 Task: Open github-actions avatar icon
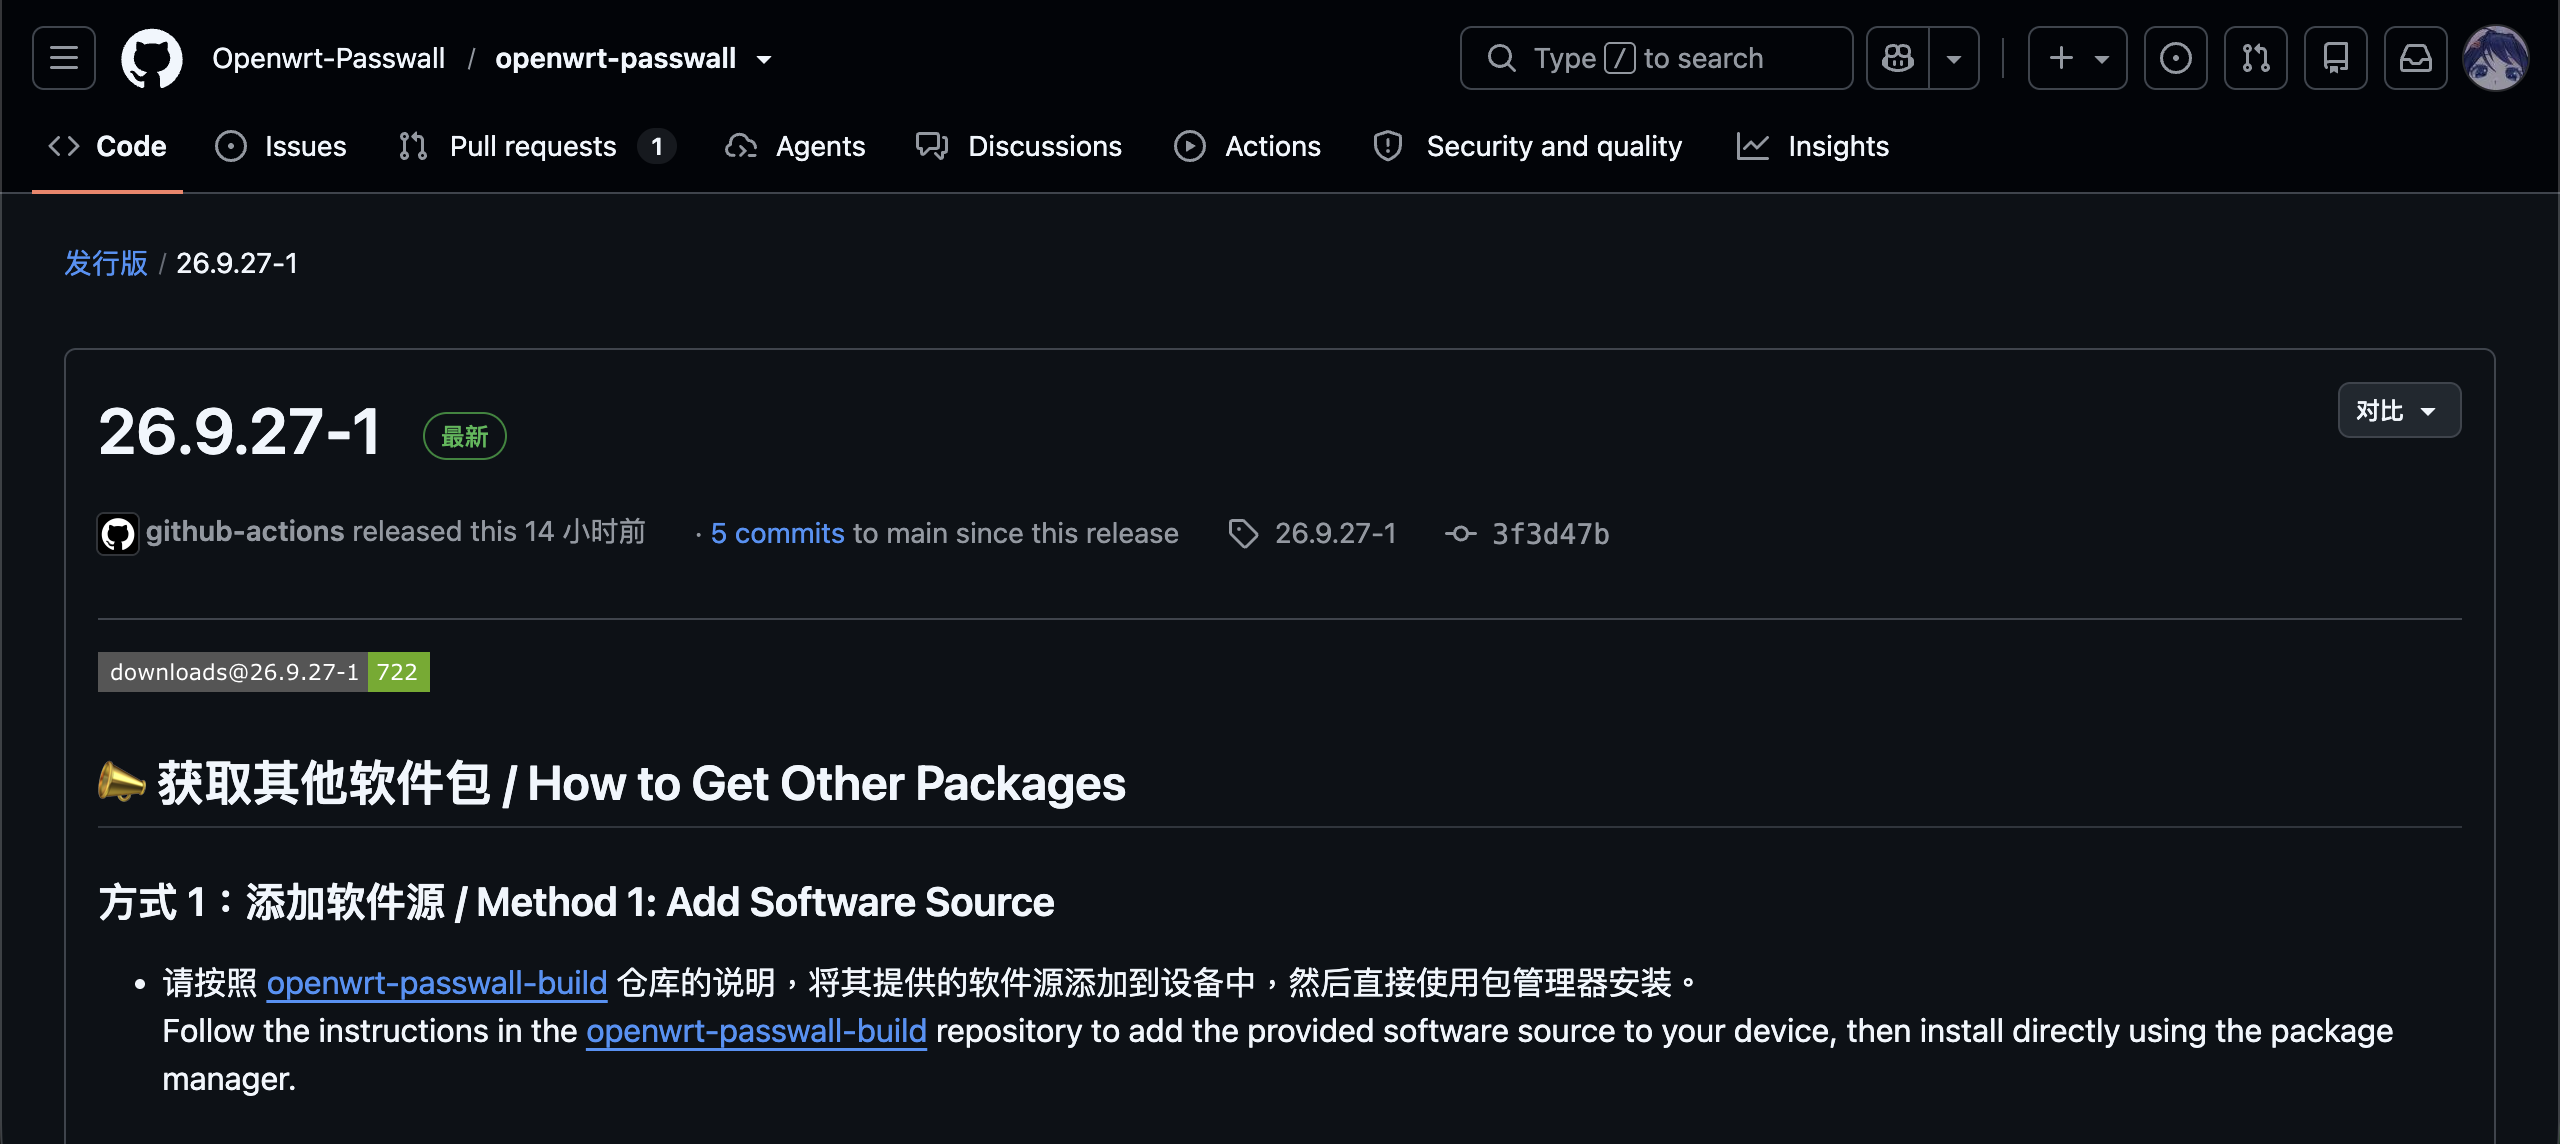[118, 533]
